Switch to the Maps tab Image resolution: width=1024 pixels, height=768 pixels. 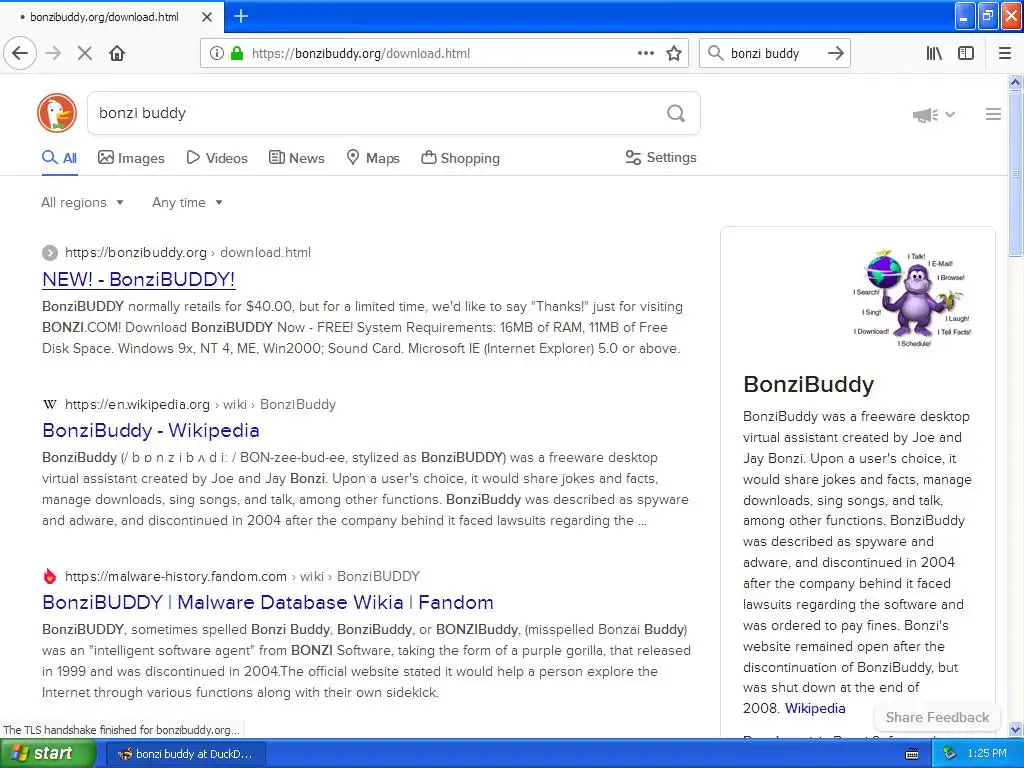pos(373,158)
